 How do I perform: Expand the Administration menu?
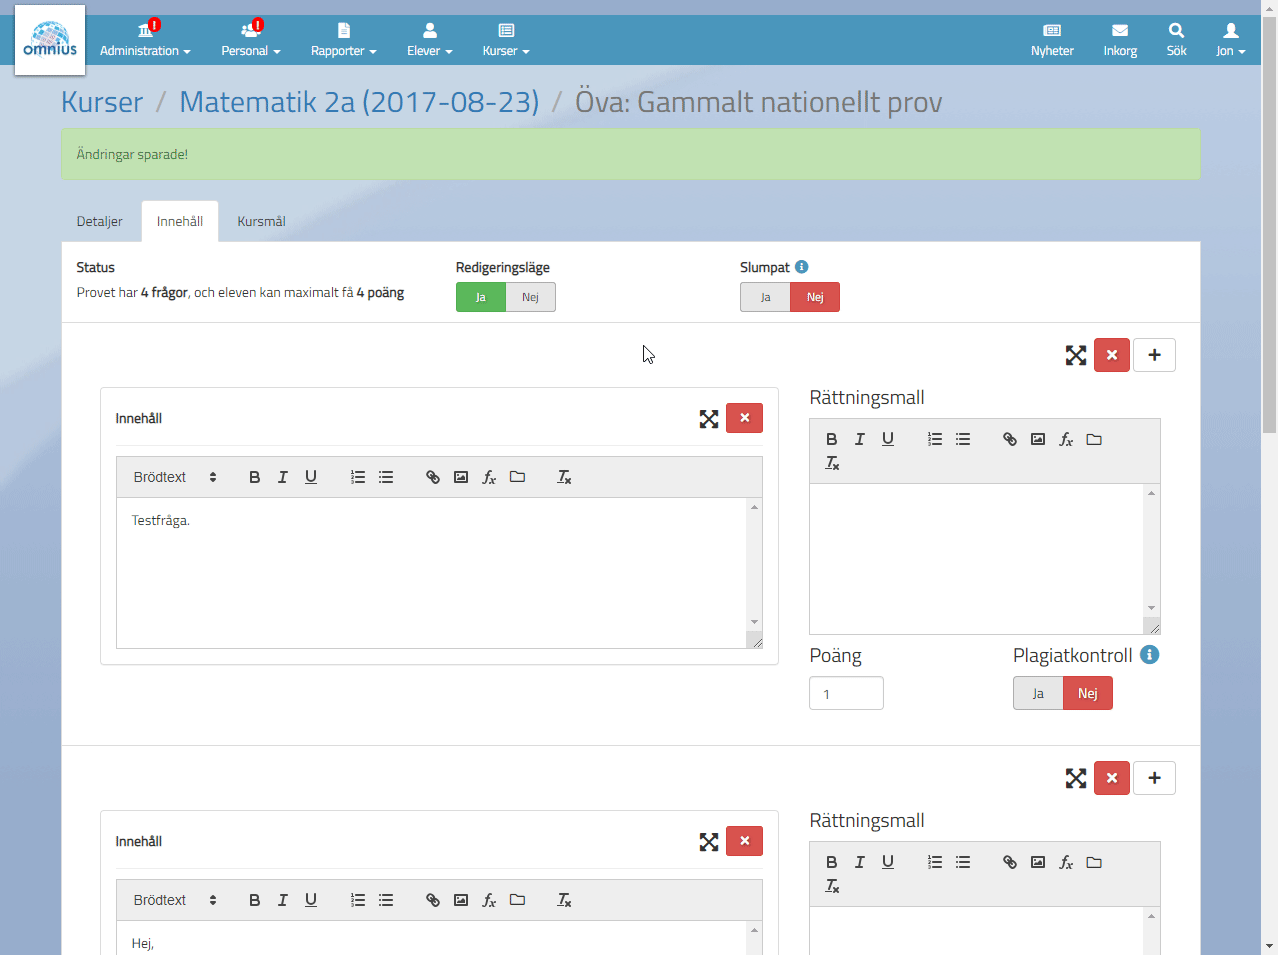145,39
